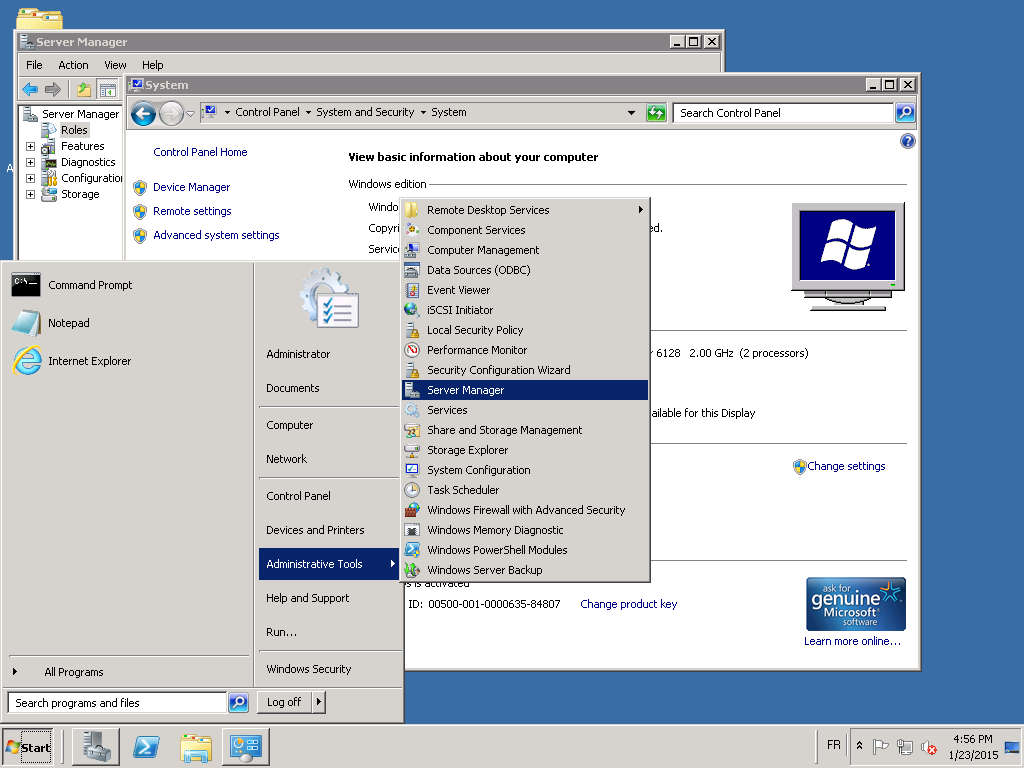Click the Change settings link
The width and height of the screenshot is (1024, 768).
(x=845, y=466)
